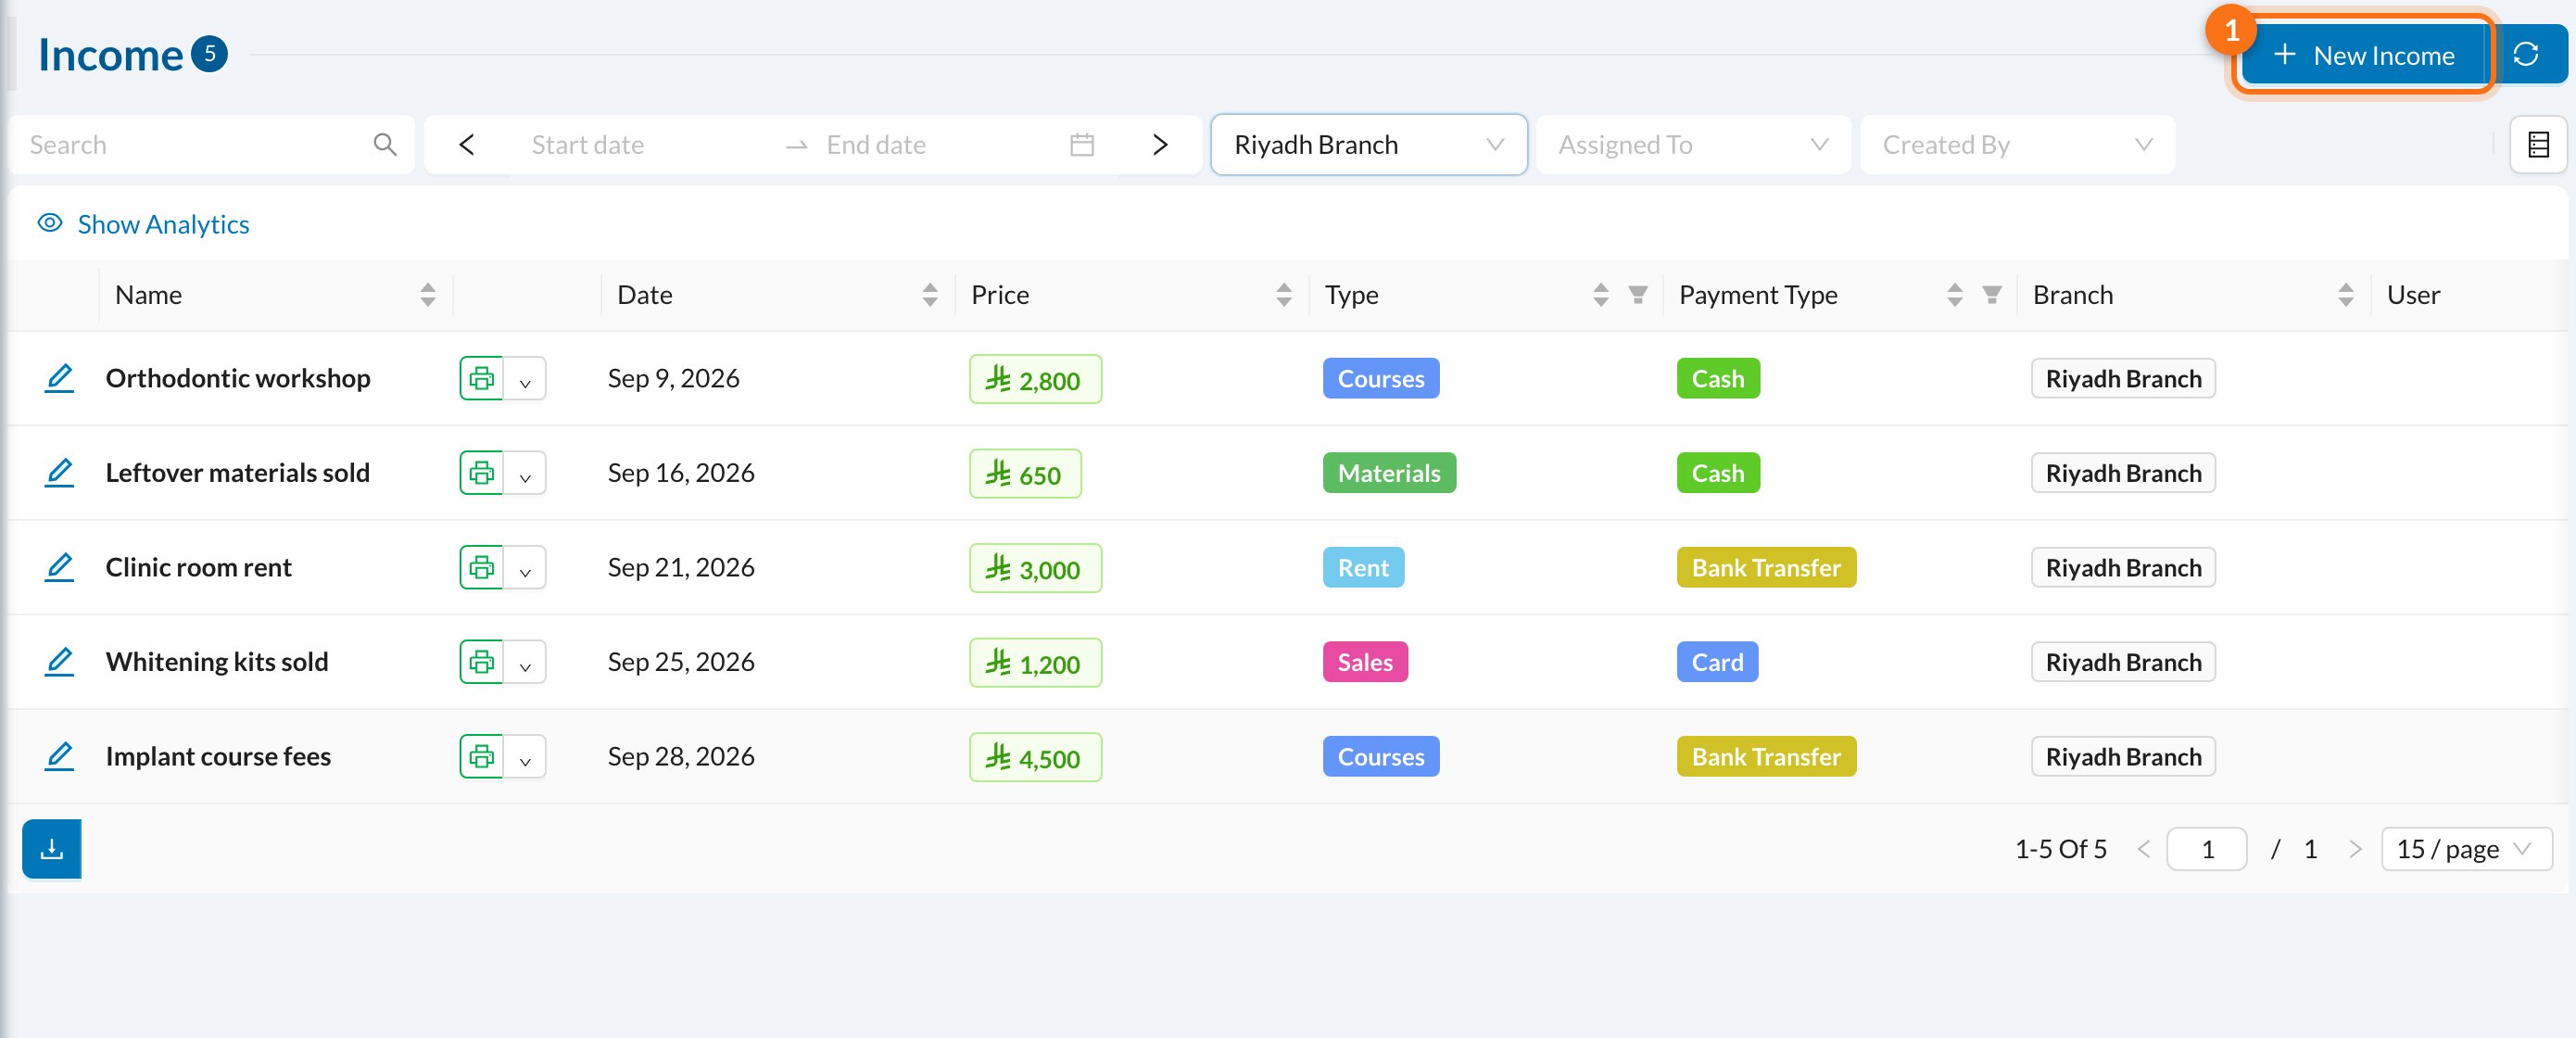Image resolution: width=2576 pixels, height=1038 pixels.
Task: Expand print options for Orthodontic workshop
Action: click(x=525, y=379)
